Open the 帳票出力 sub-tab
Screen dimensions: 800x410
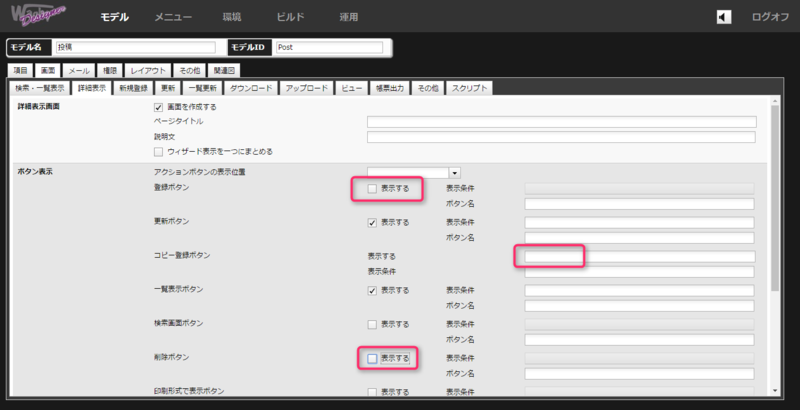coord(390,88)
